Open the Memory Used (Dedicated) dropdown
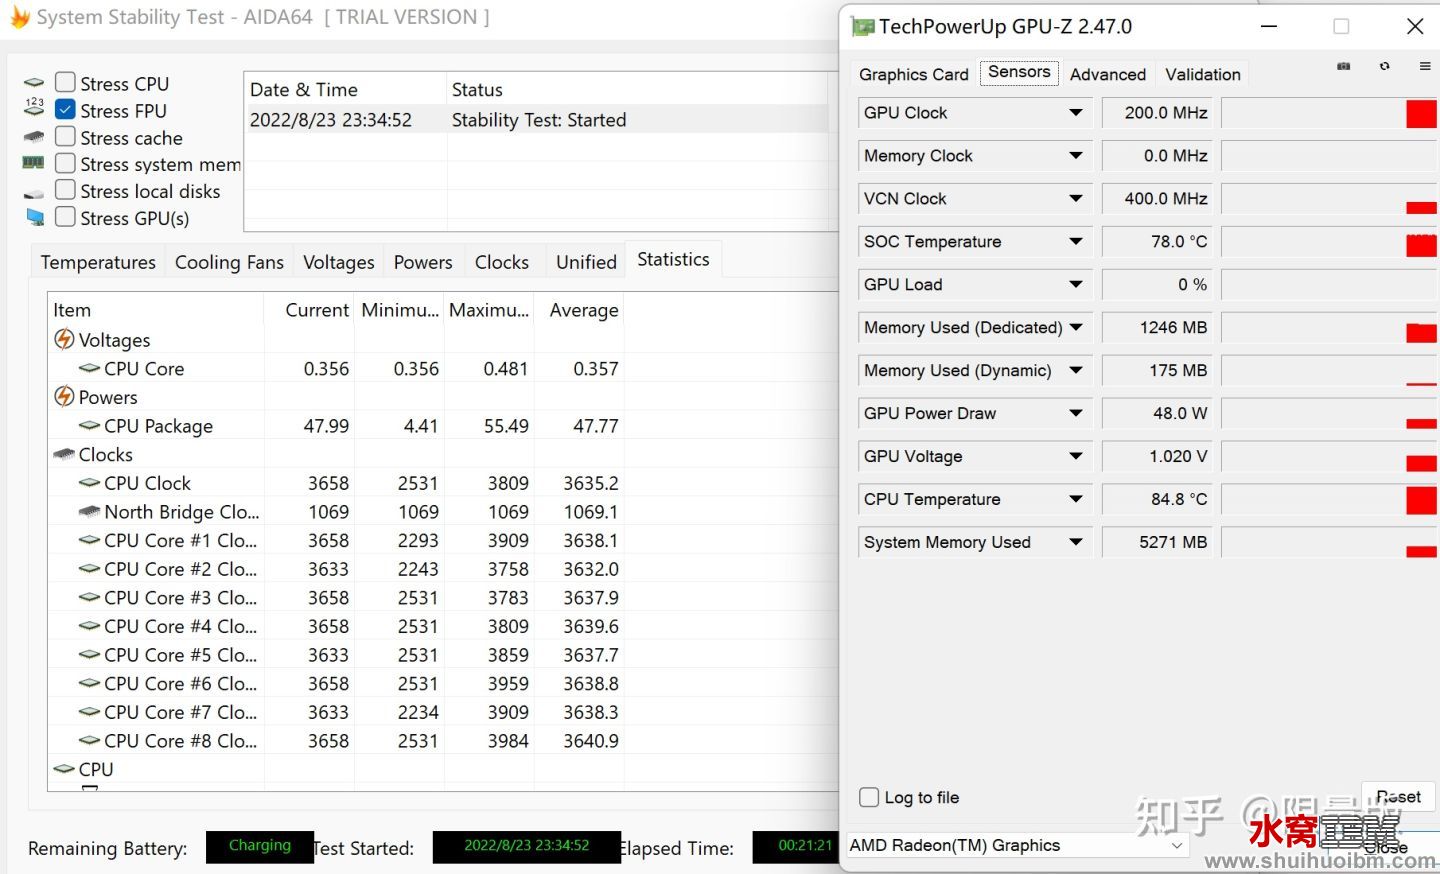The image size is (1440, 874). 1076,328
